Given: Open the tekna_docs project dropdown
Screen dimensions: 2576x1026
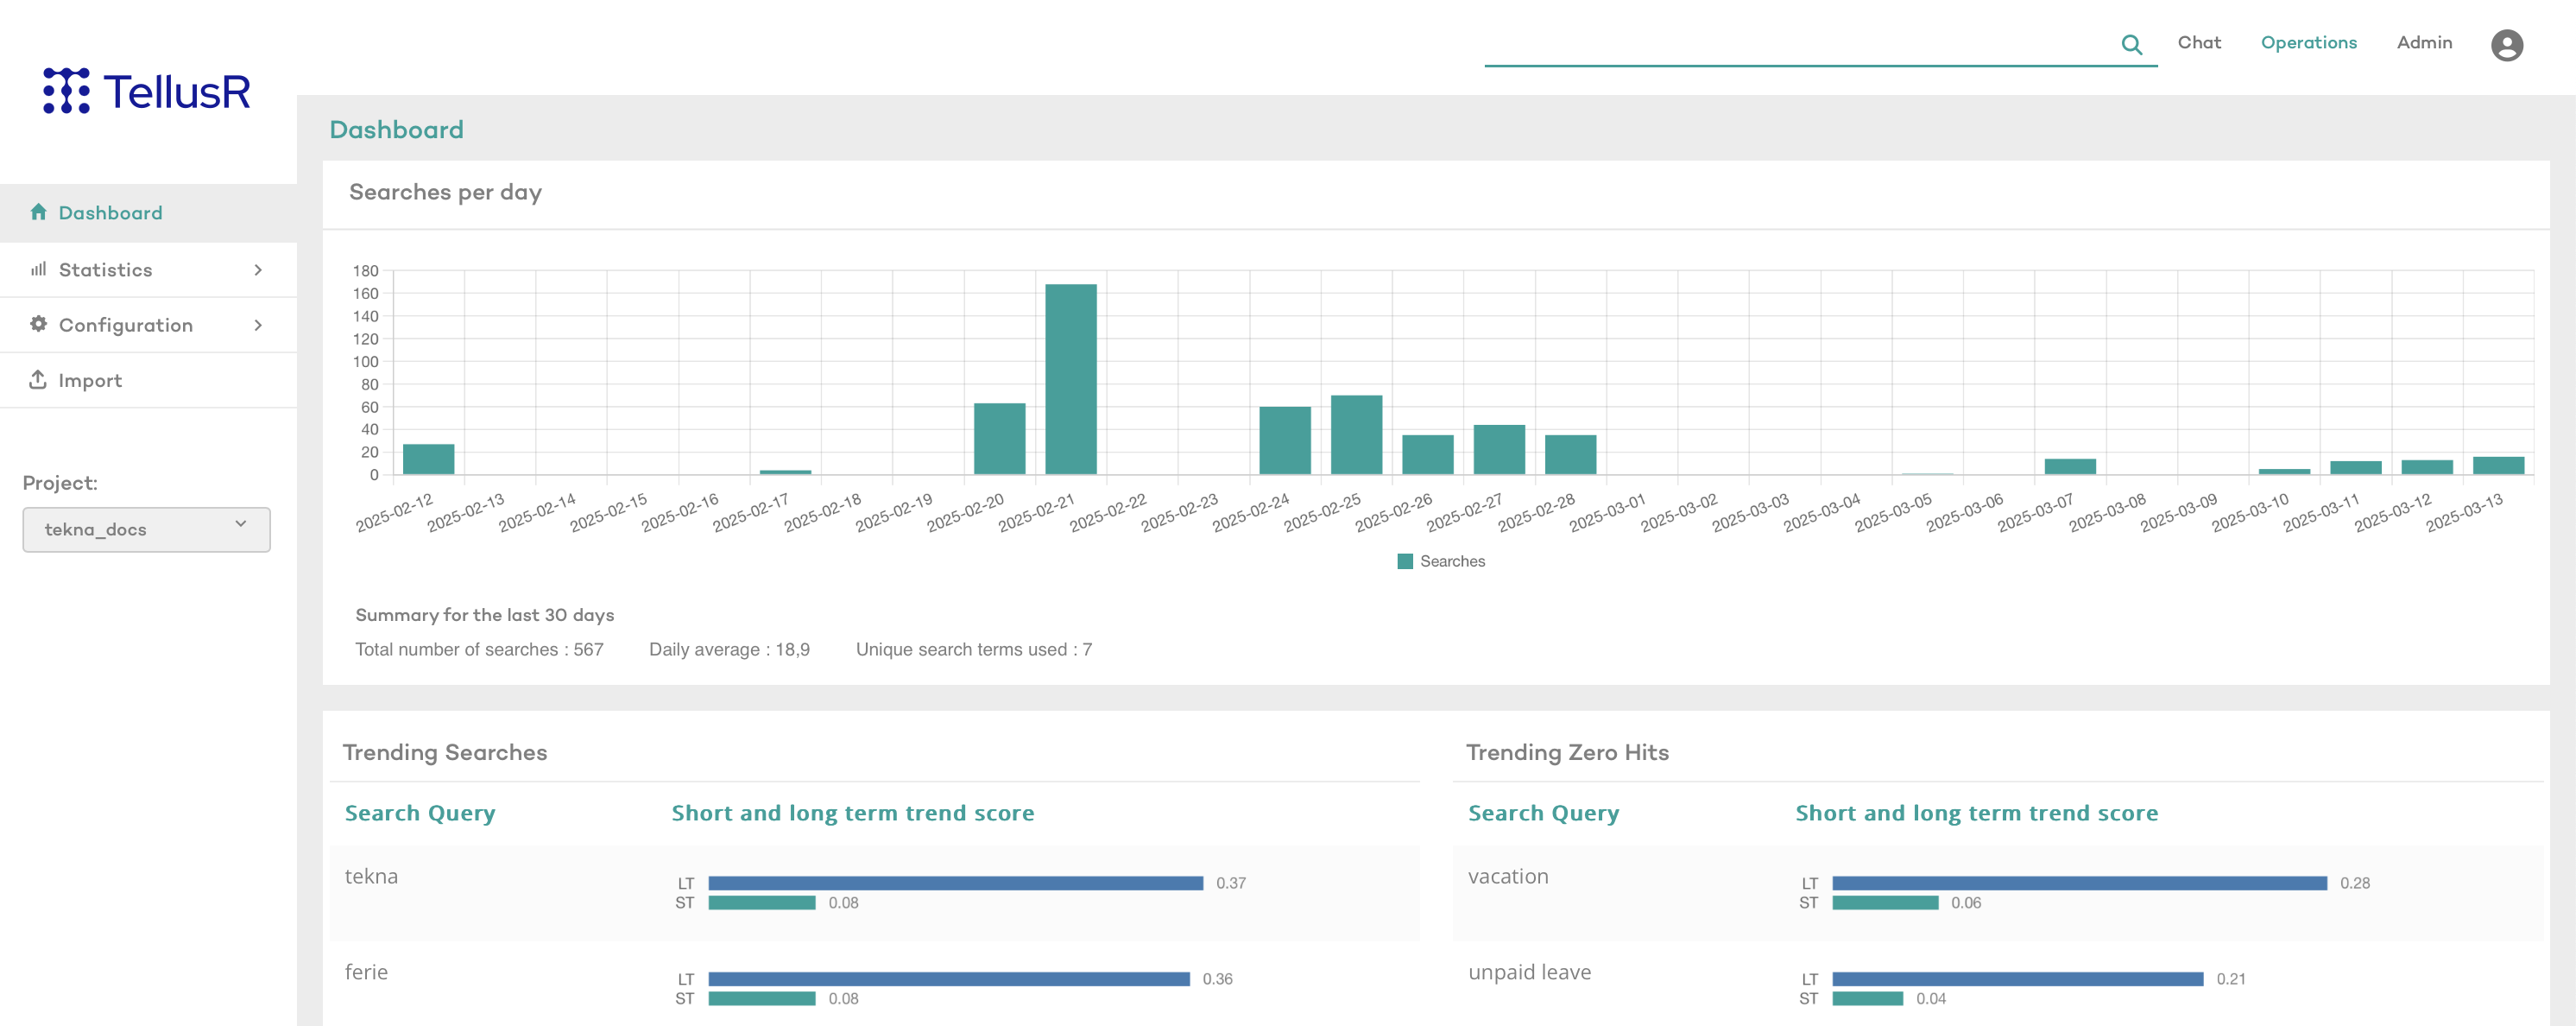Looking at the screenshot, I should (146, 529).
